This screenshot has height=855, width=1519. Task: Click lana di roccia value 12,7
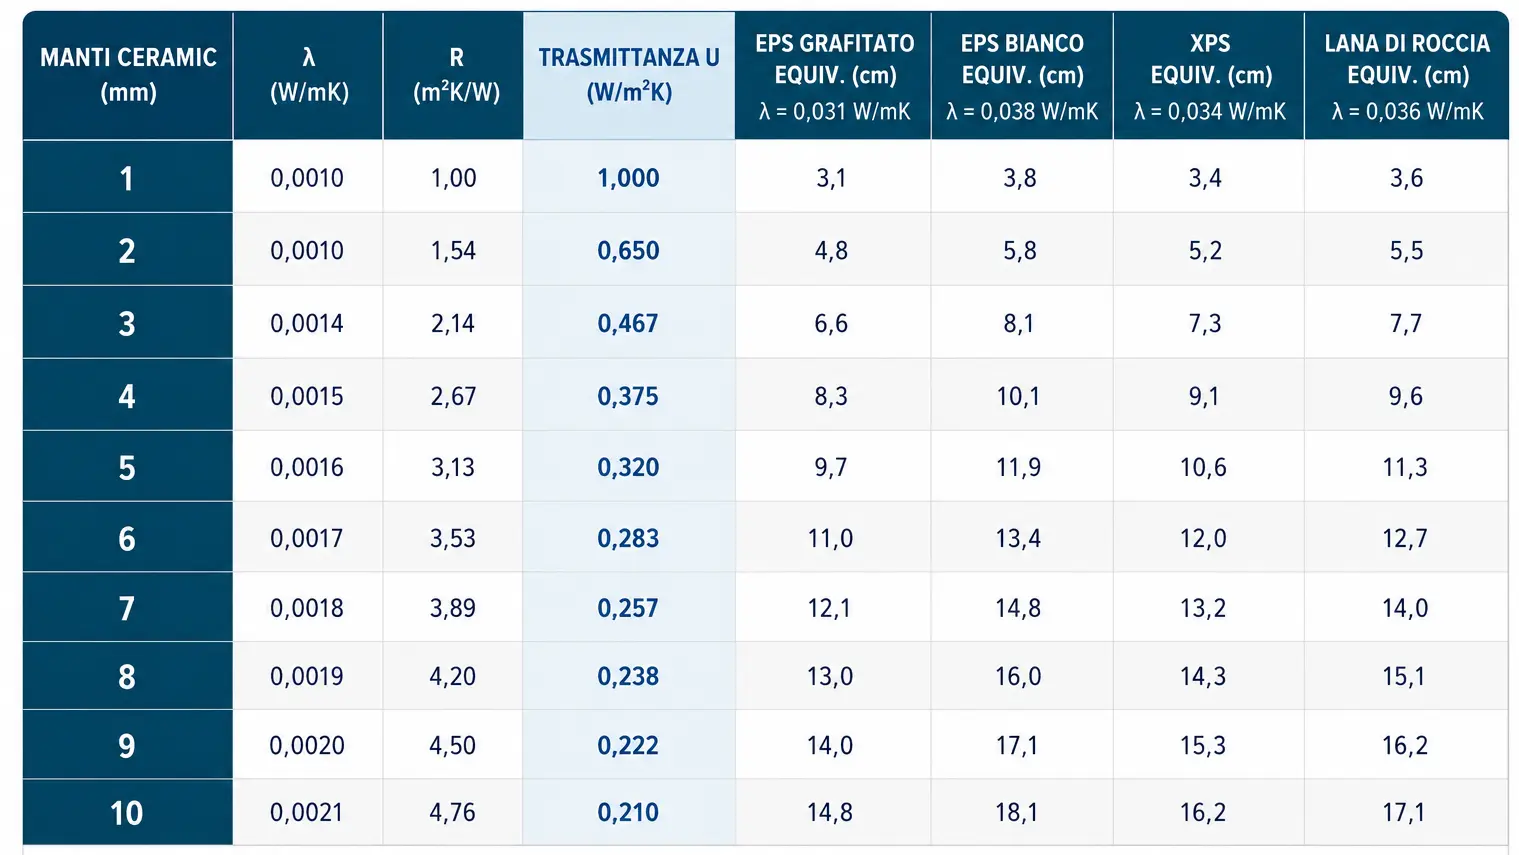coord(1405,539)
